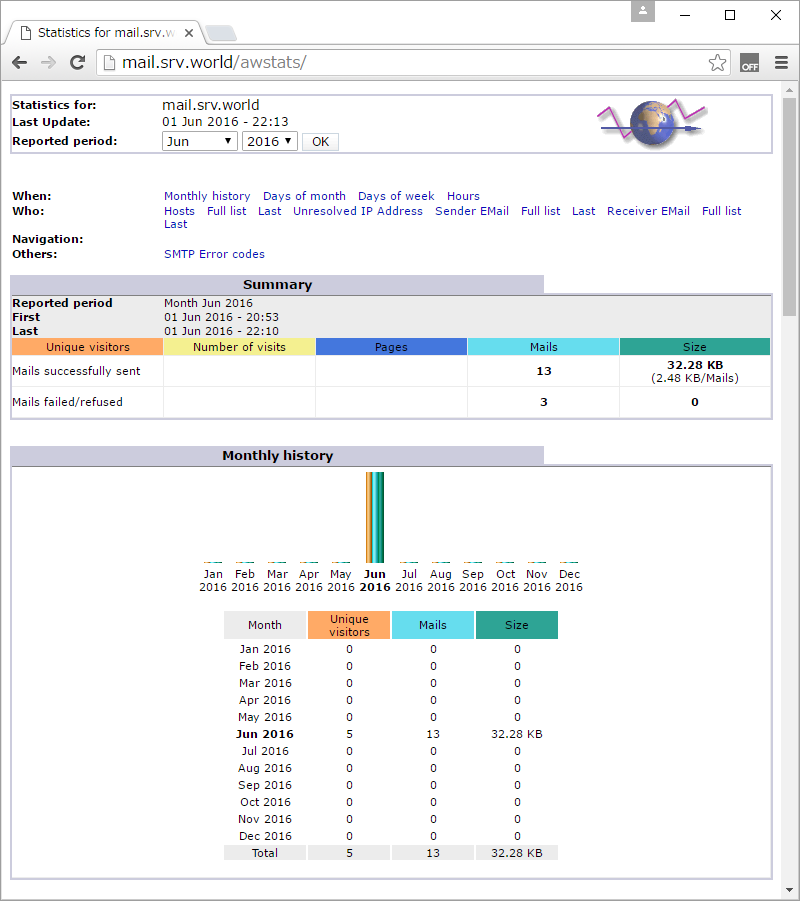The image size is (800, 901).
Task: Open the Full list link after Receiver EMail
Action: click(721, 211)
